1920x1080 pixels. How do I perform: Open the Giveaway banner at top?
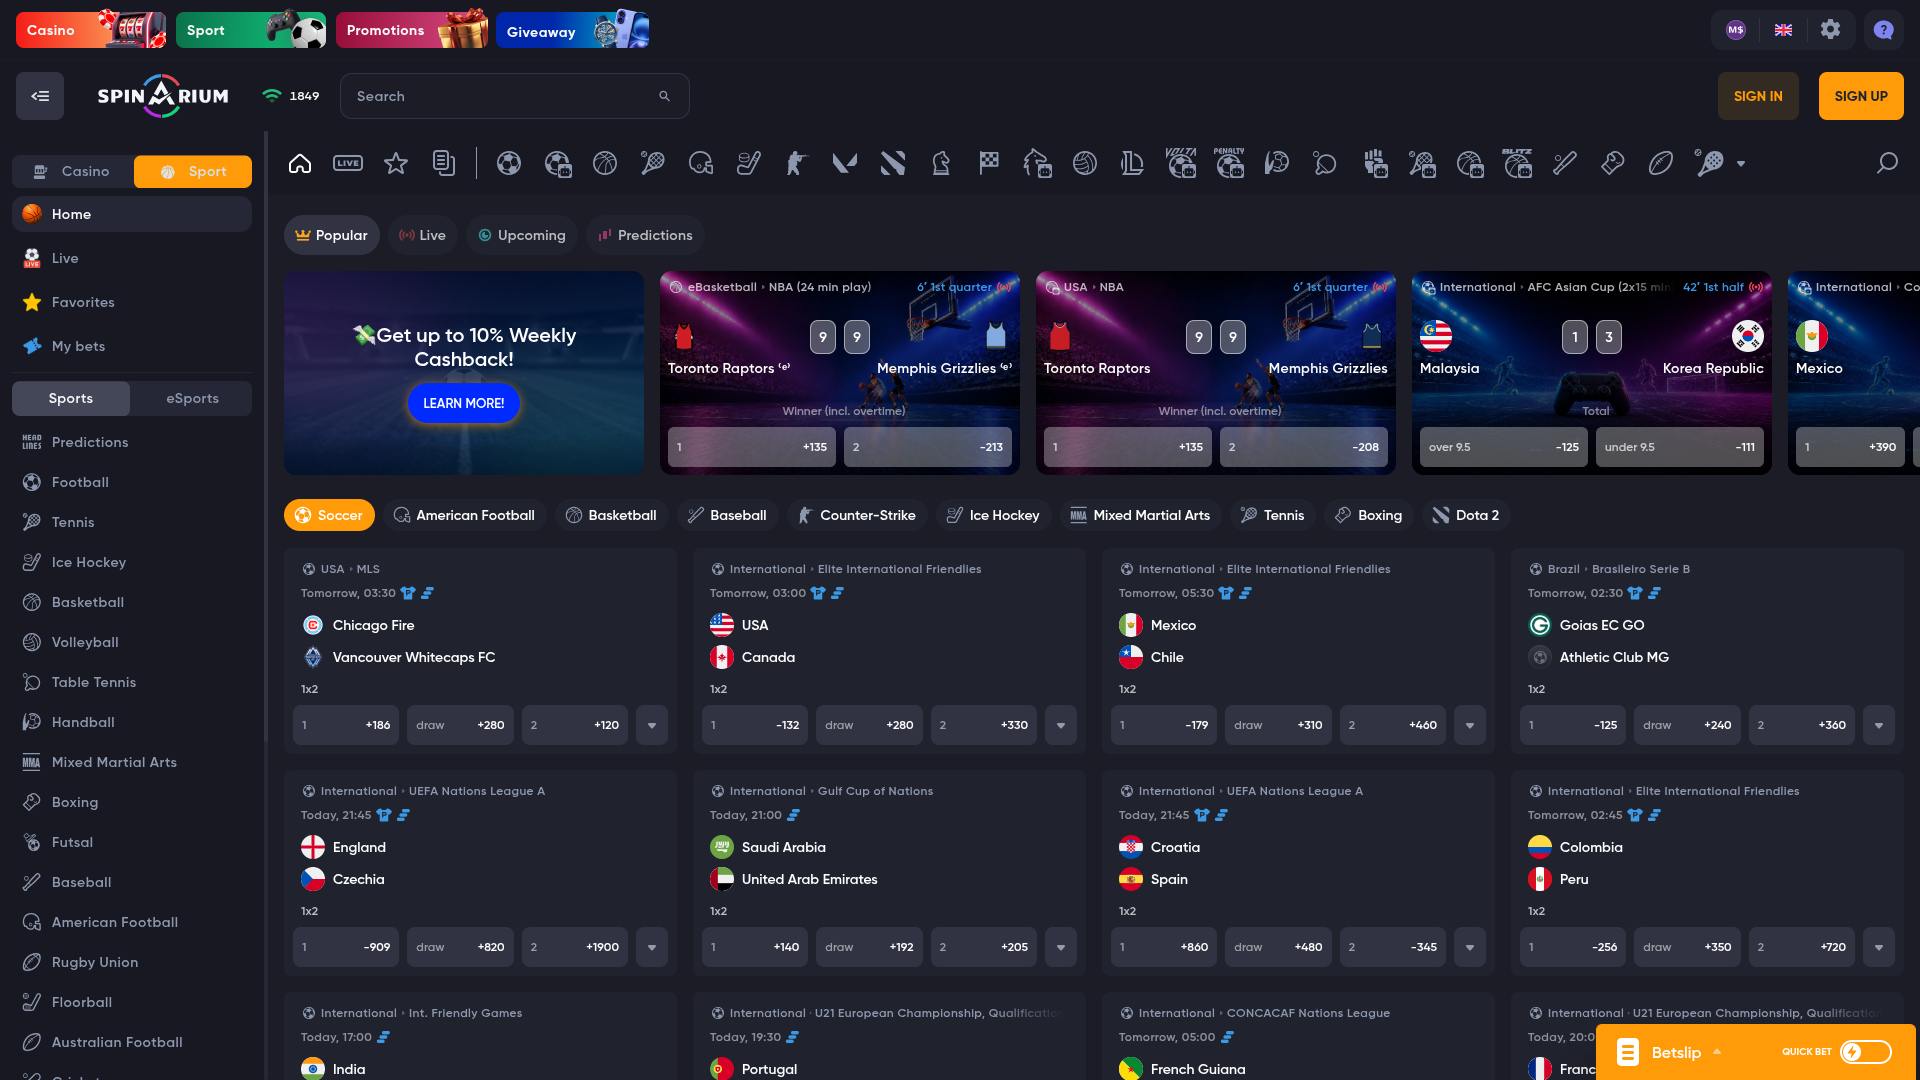pos(572,30)
